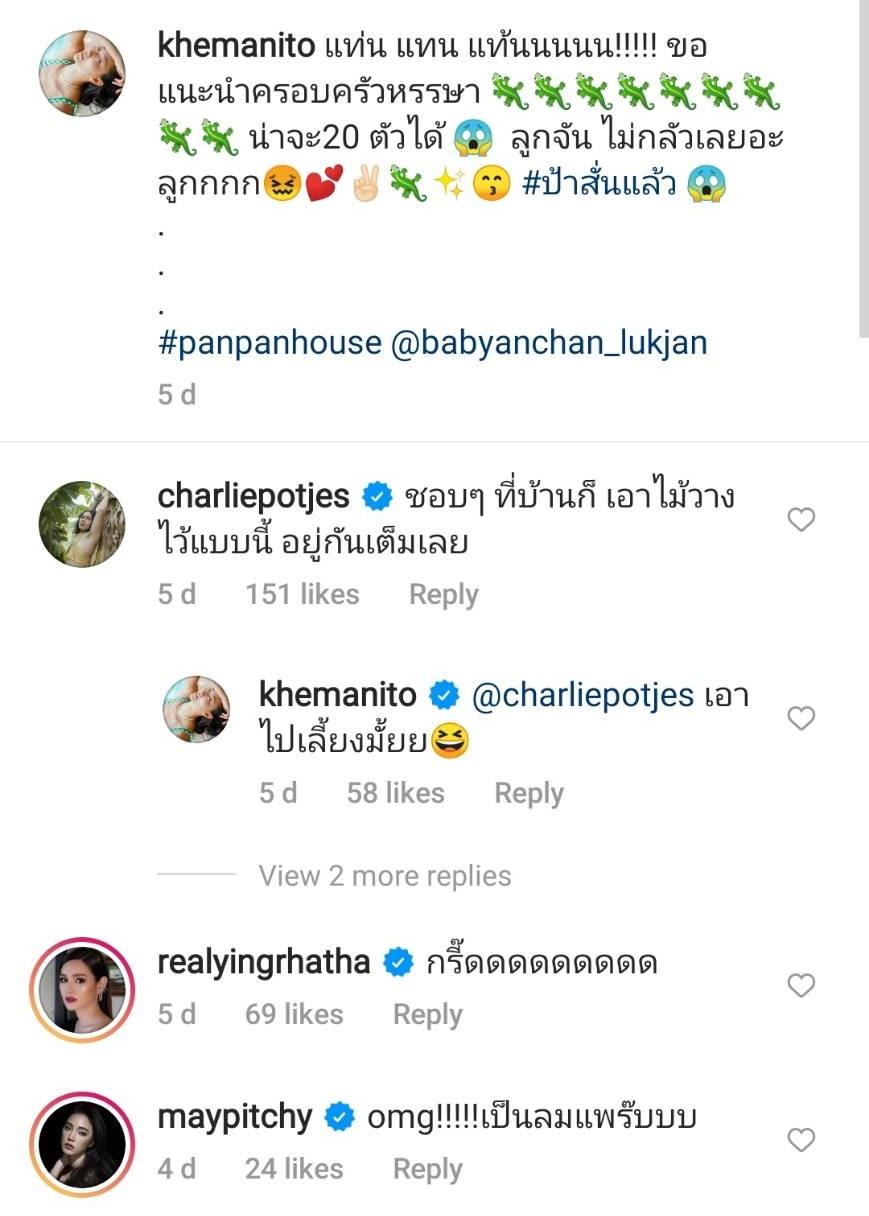Image resolution: width=869 pixels, height=1216 pixels.
Task: Tap heart on realyingrhatha's comment
Action: [802, 986]
